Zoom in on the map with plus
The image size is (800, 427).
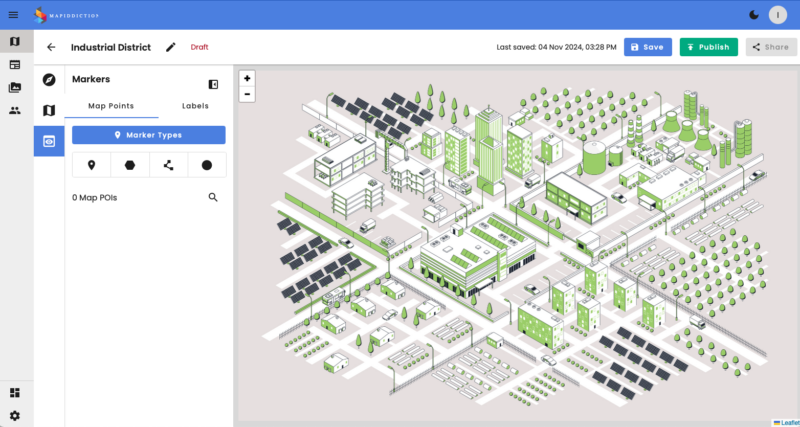(x=247, y=78)
